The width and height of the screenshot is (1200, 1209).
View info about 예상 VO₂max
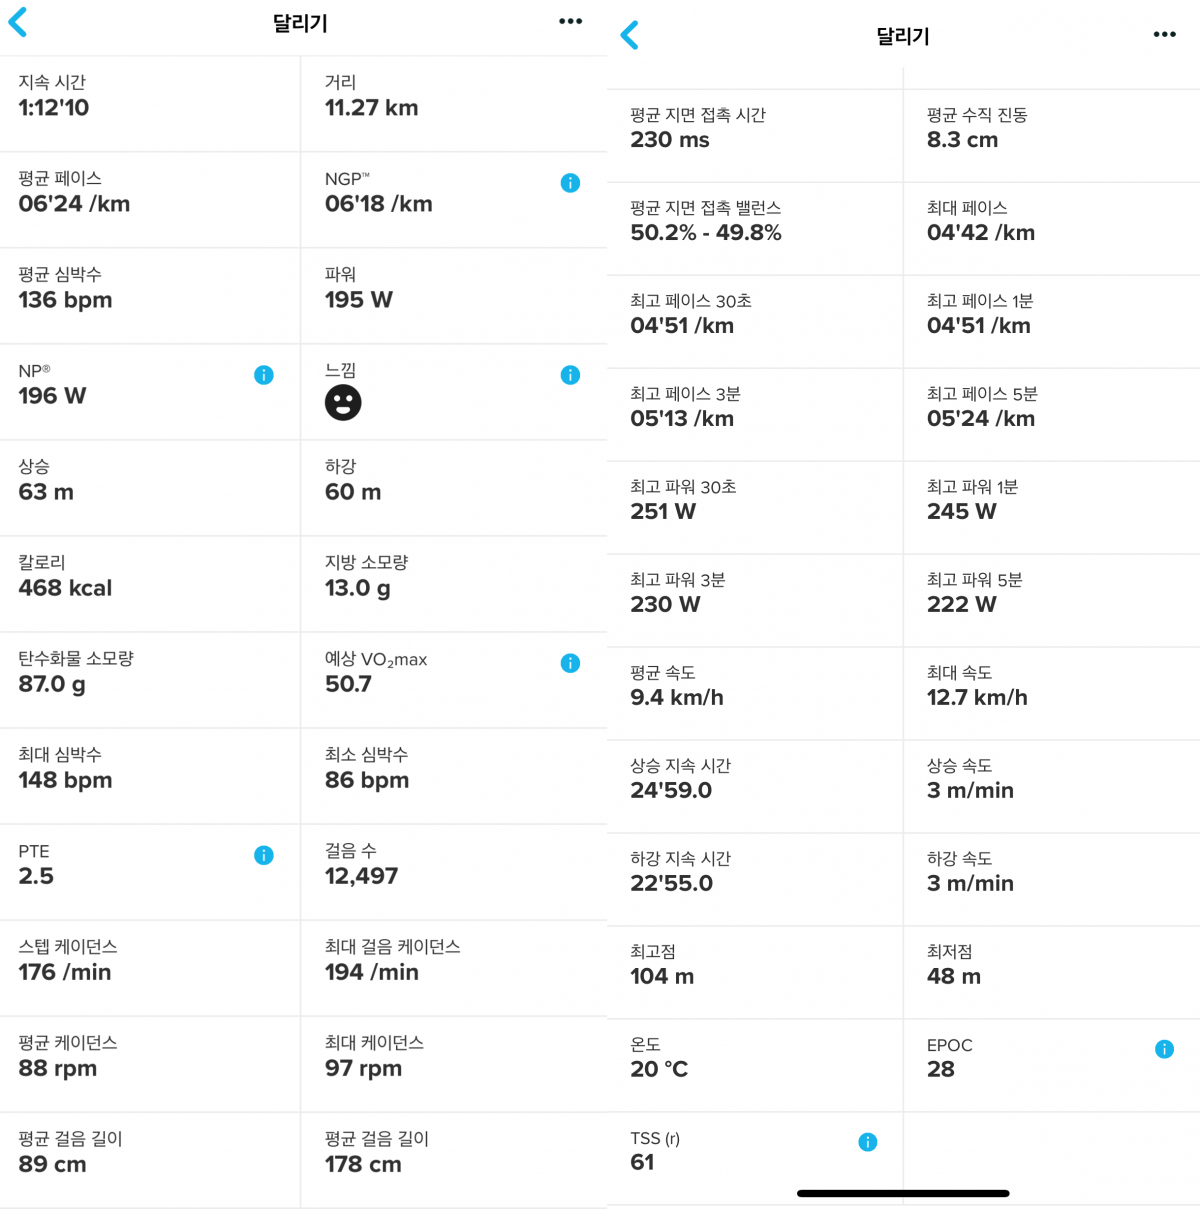coord(570,663)
